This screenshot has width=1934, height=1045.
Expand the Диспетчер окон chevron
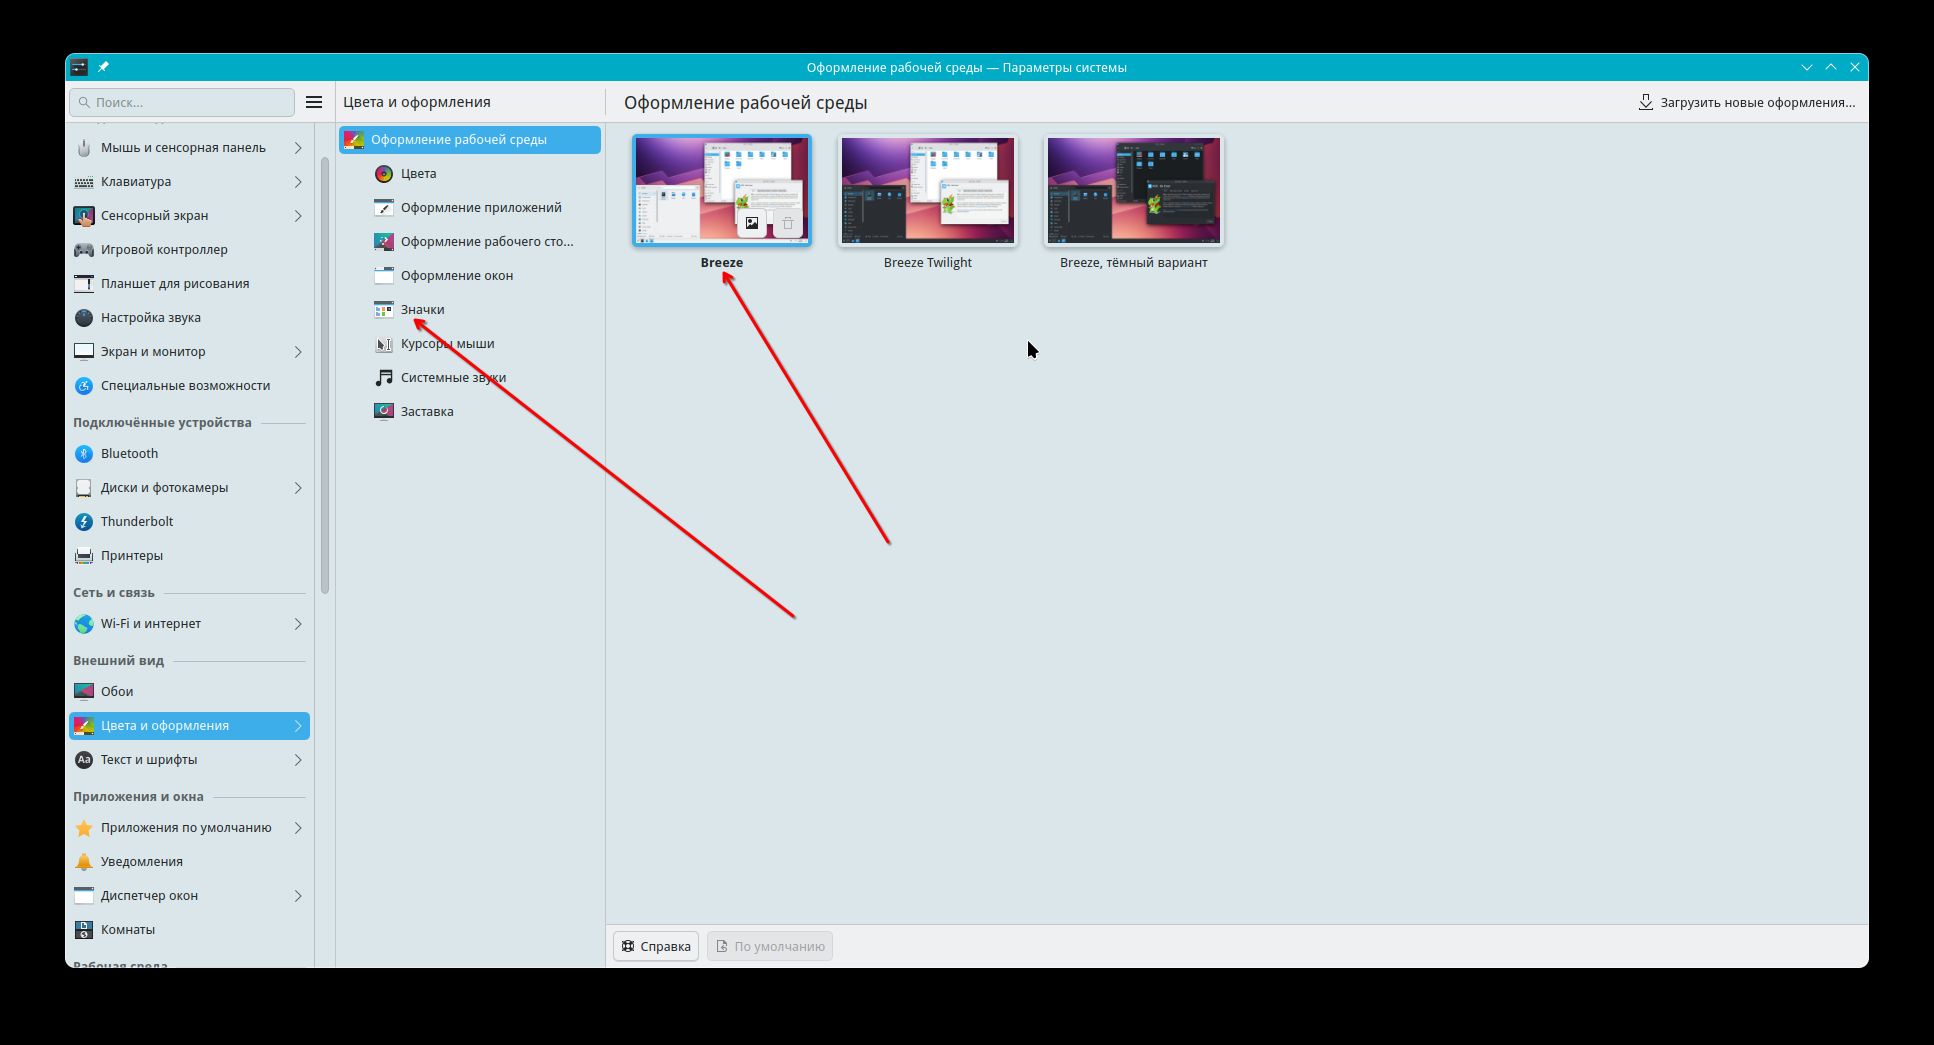coord(298,896)
